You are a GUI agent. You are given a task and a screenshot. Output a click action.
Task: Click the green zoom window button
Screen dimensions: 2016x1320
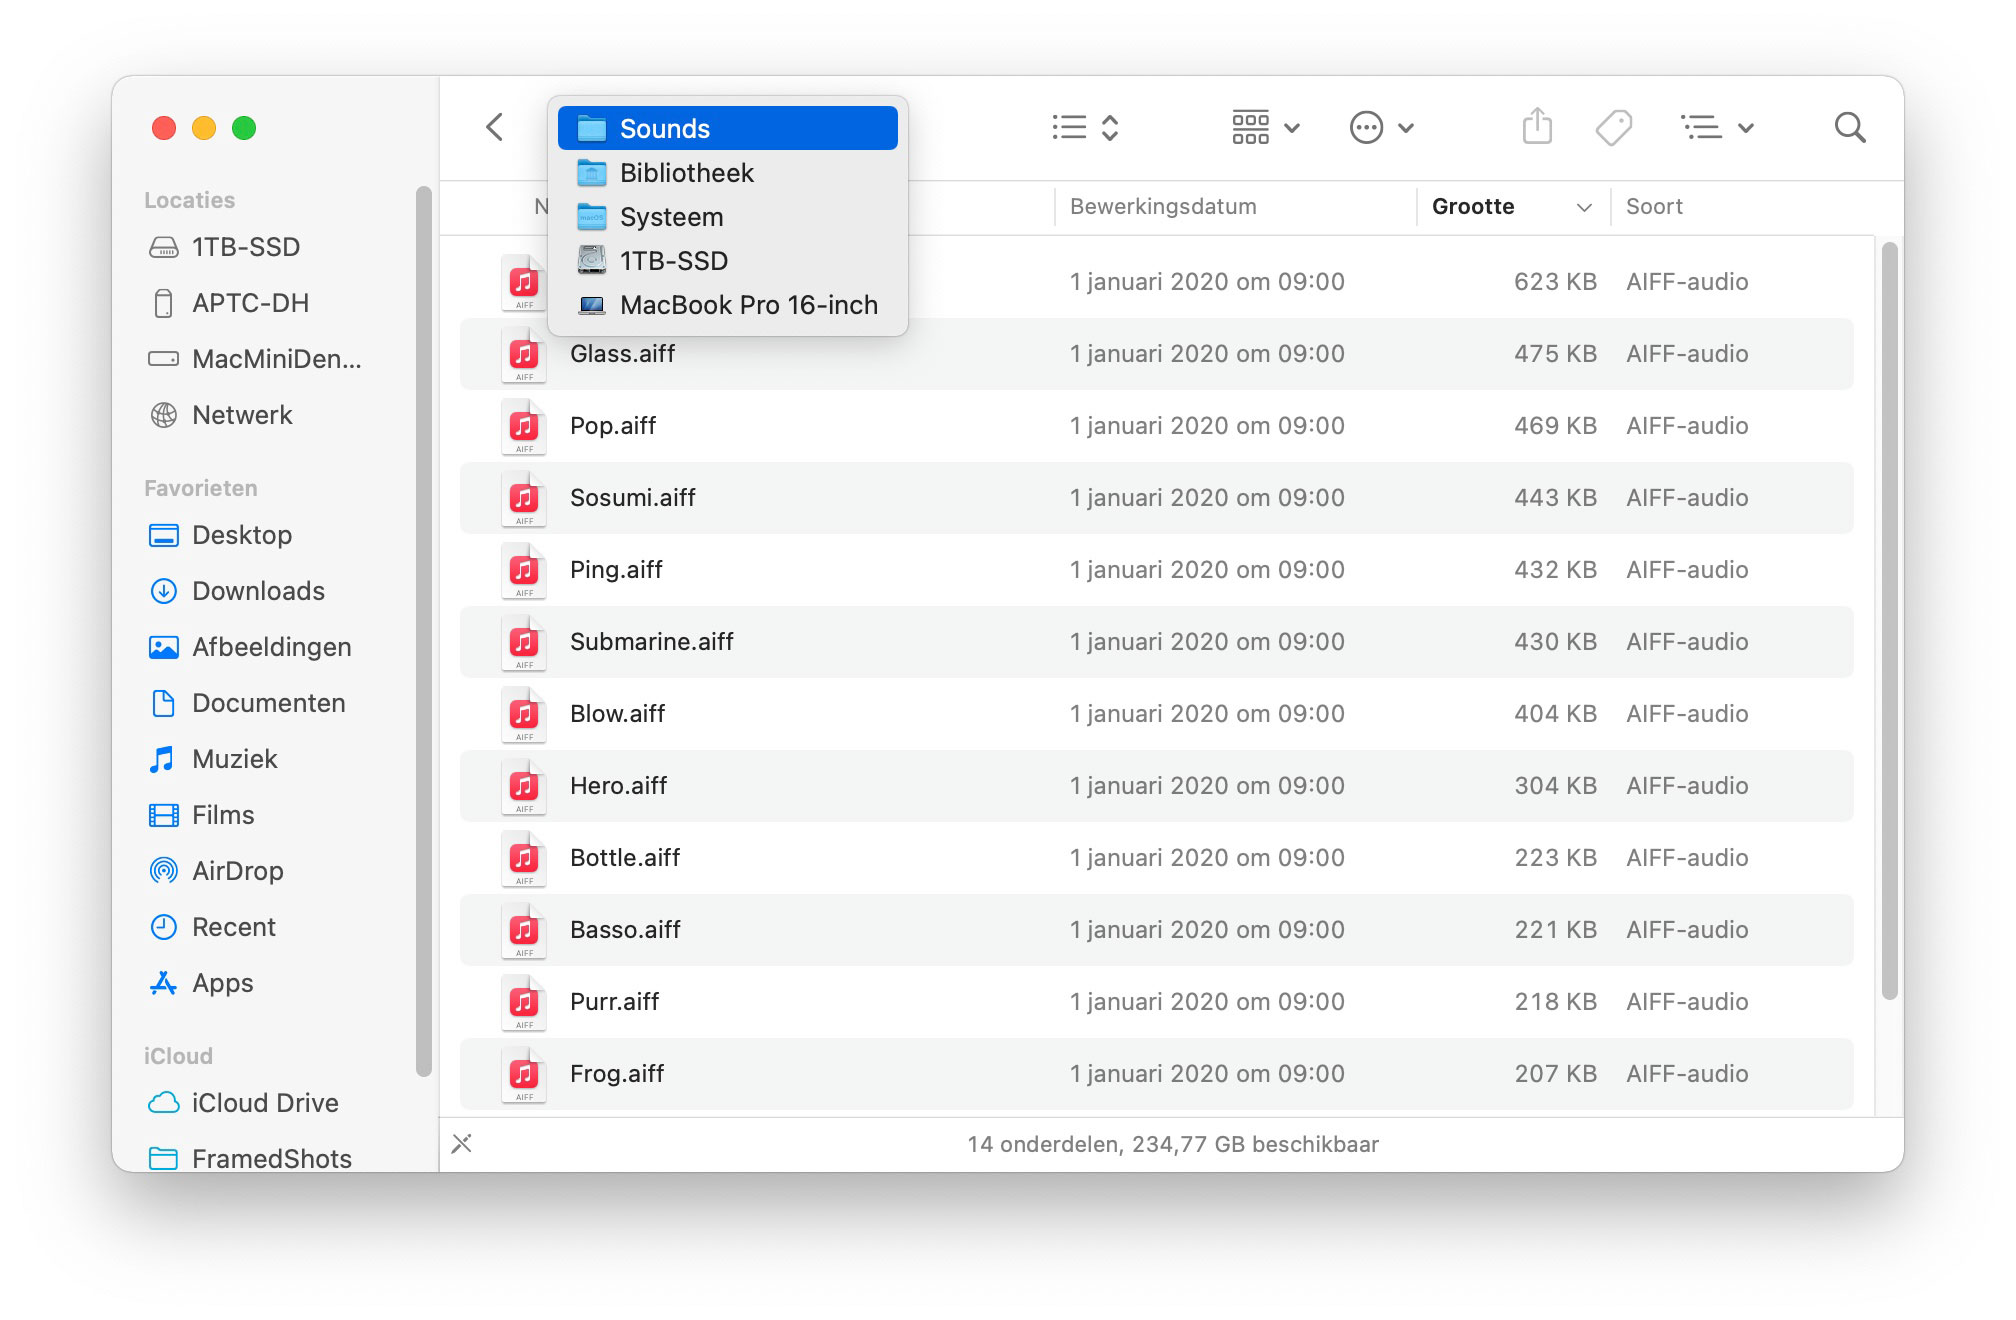[244, 128]
